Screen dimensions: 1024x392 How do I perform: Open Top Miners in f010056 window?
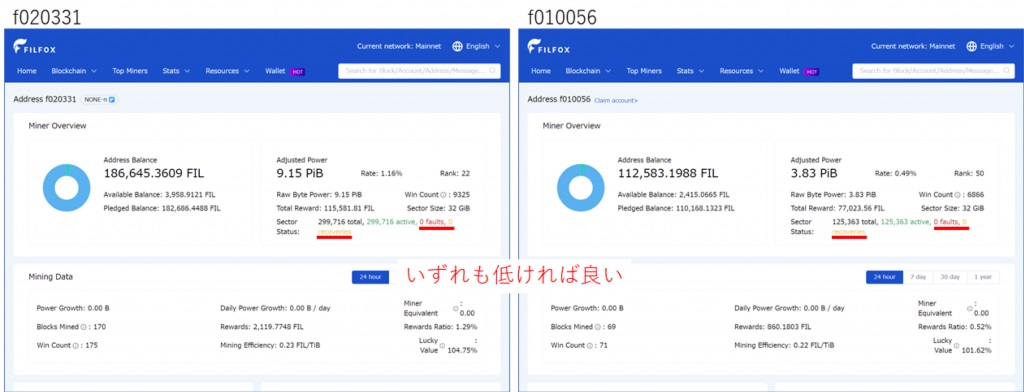tap(644, 71)
